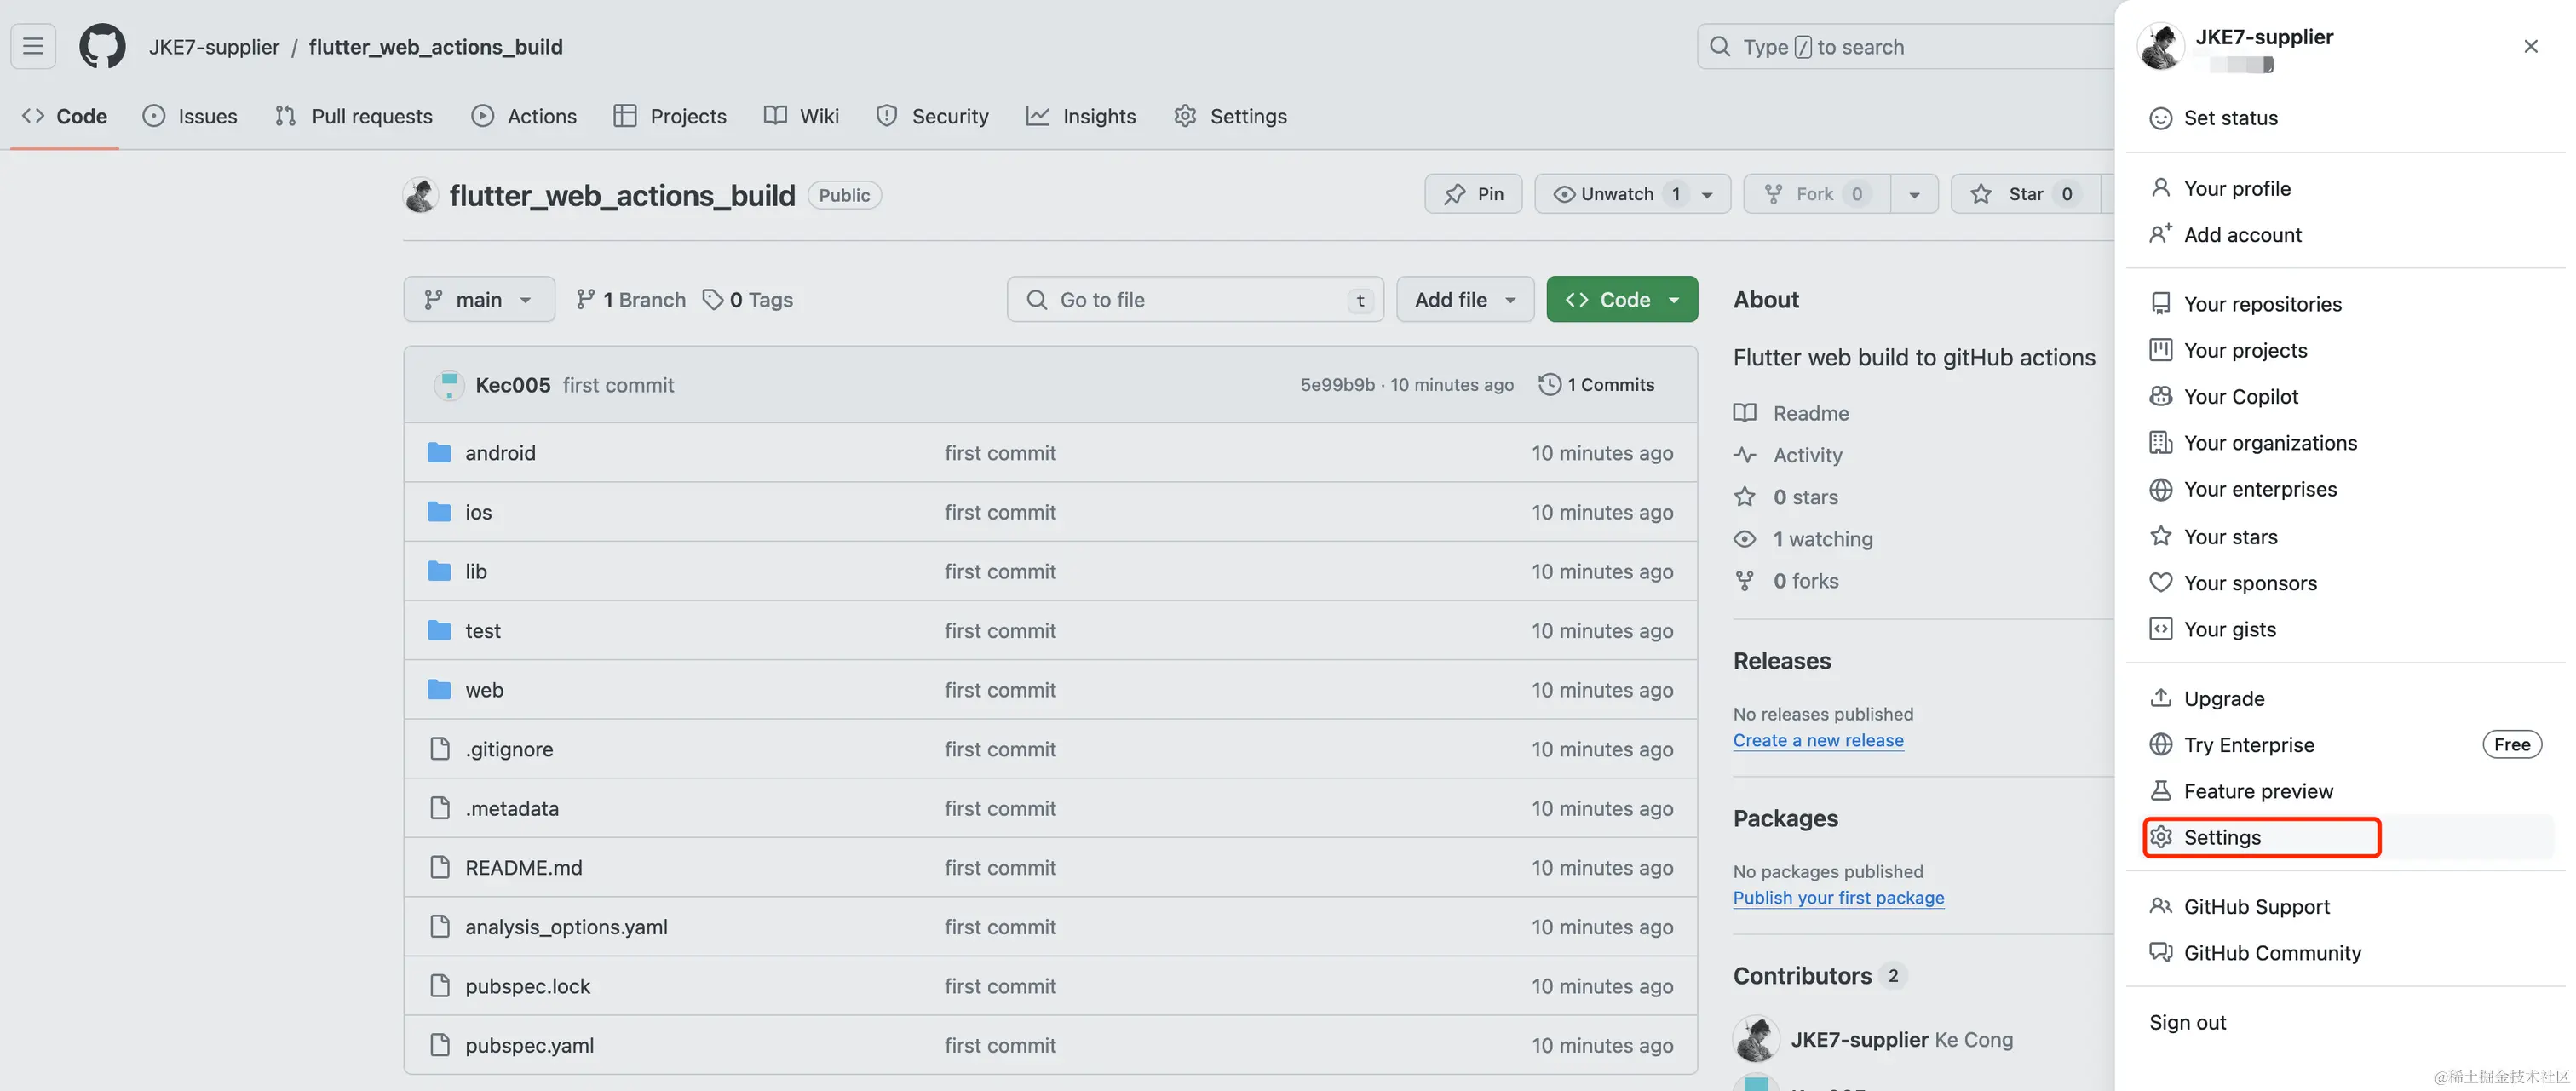Pin the repository with Pin button
This screenshot has height=1091, width=2576.
[x=1473, y=194]
